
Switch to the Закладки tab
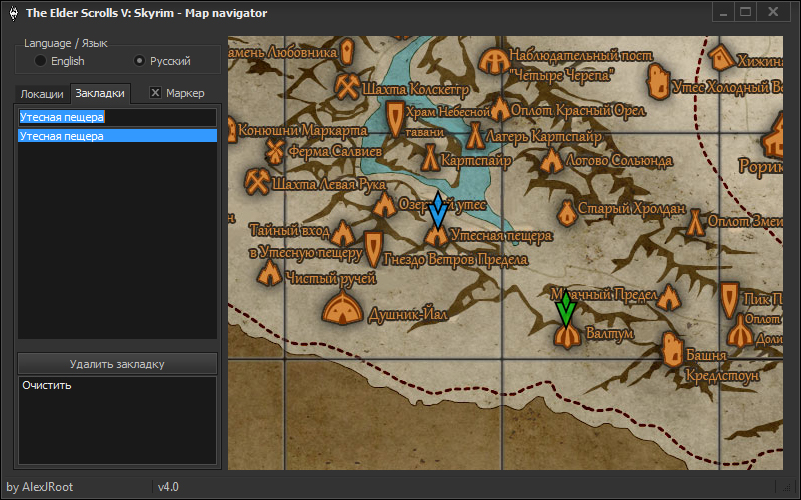100,93
